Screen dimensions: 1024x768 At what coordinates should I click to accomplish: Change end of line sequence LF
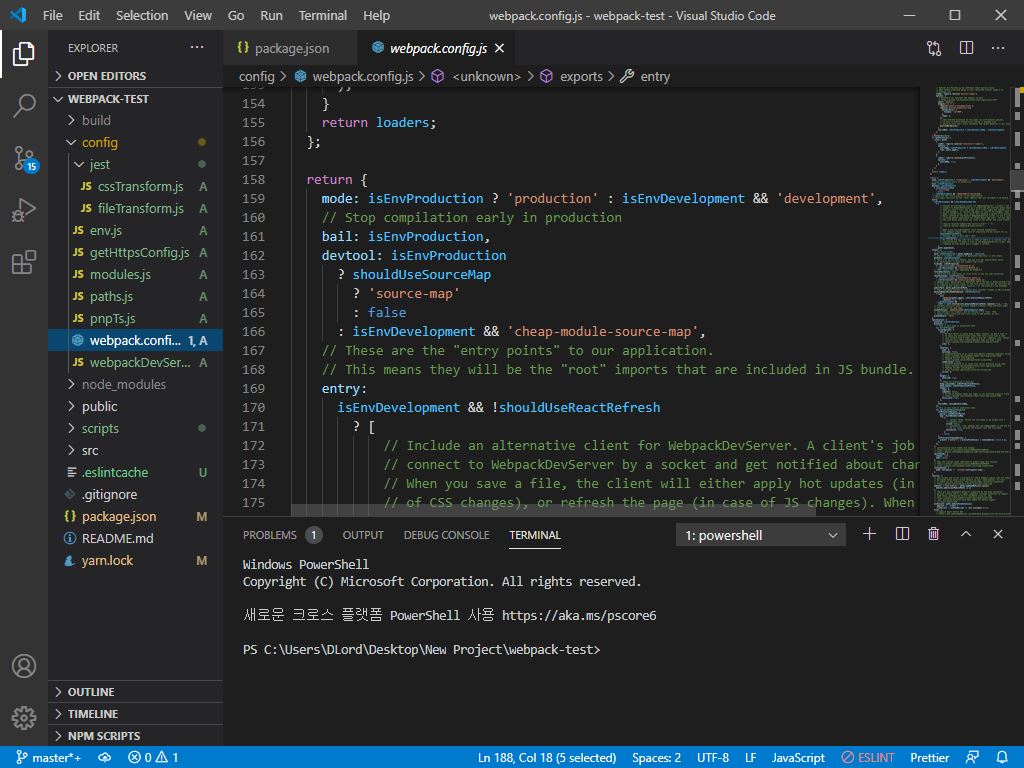[x=750, y=758]
